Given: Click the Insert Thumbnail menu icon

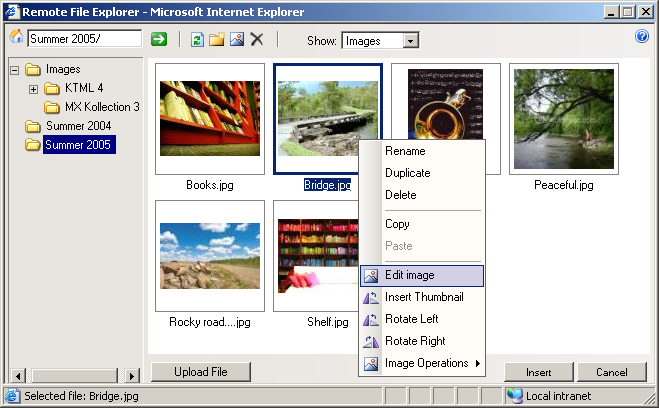Looking at the screenshot, I should (371, 297).
